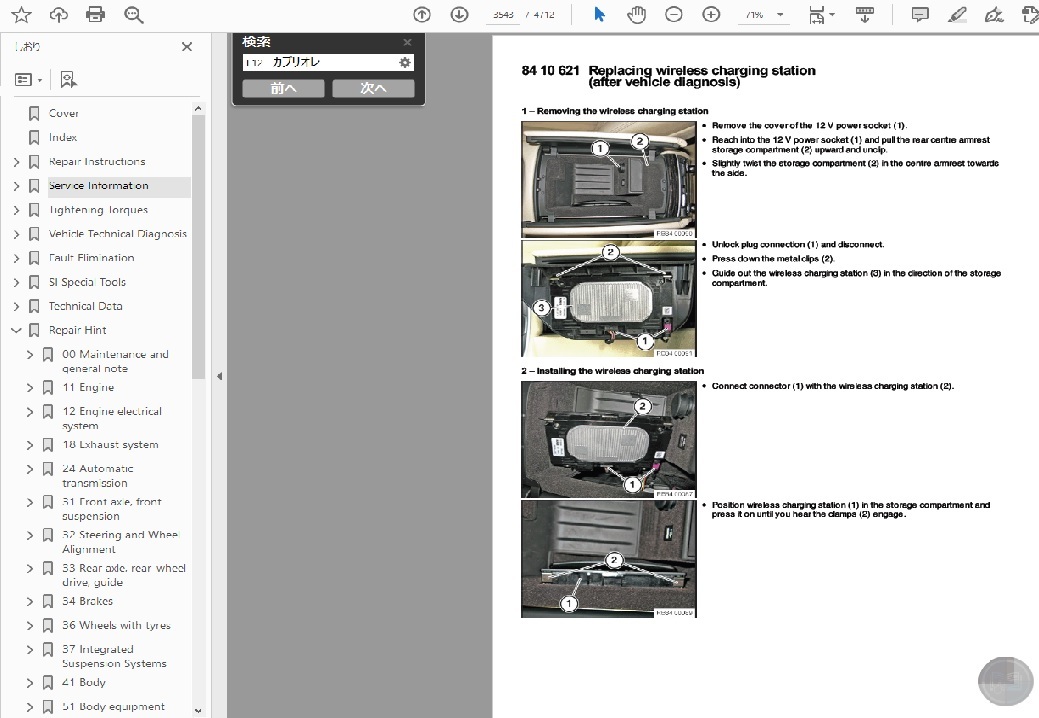Select 32 Steering and Wheel Alignment bookmark
This screenshot has width=1039, height=718.
point(120,542)
